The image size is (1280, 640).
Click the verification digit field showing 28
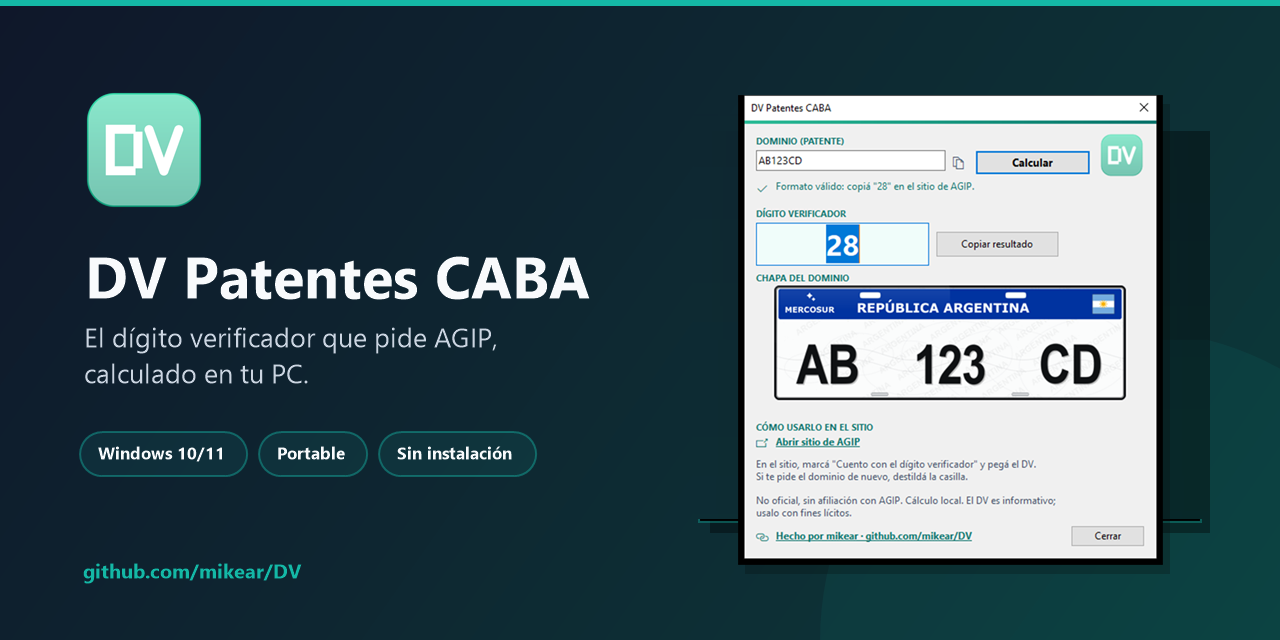842,244
